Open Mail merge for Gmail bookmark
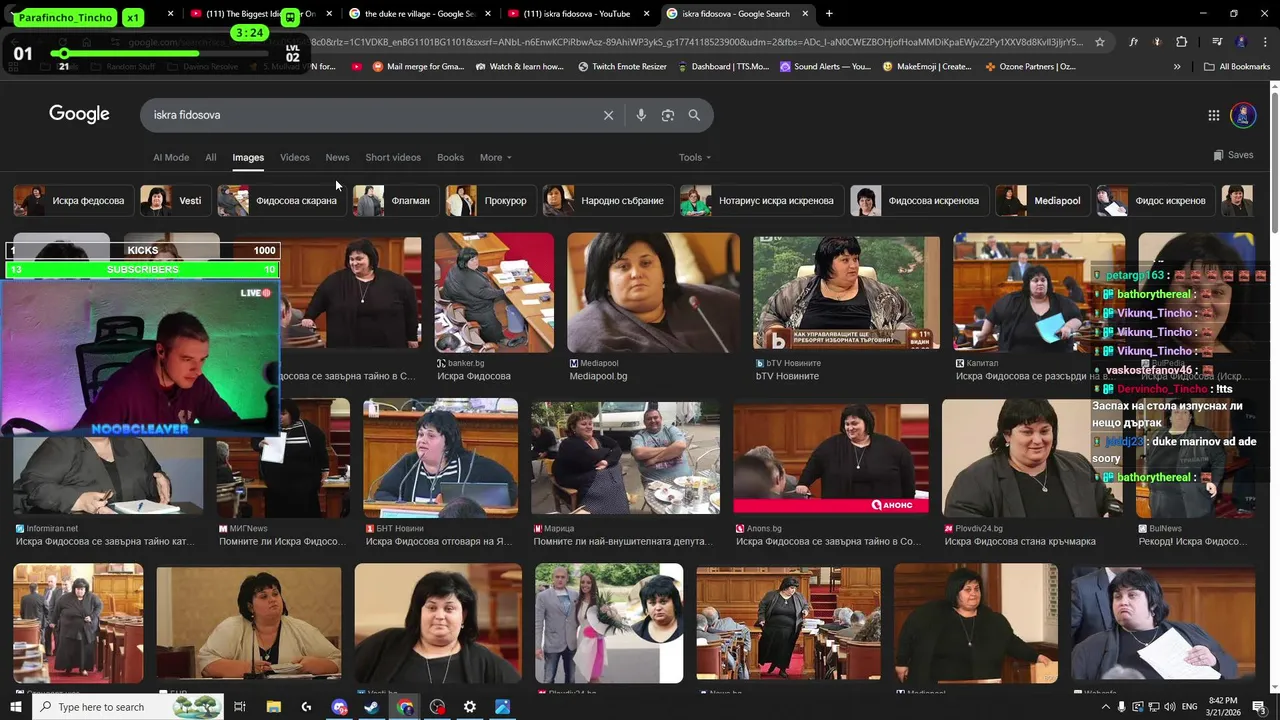The height and width of the screenshot is (720, 1280). pos(418,67)
